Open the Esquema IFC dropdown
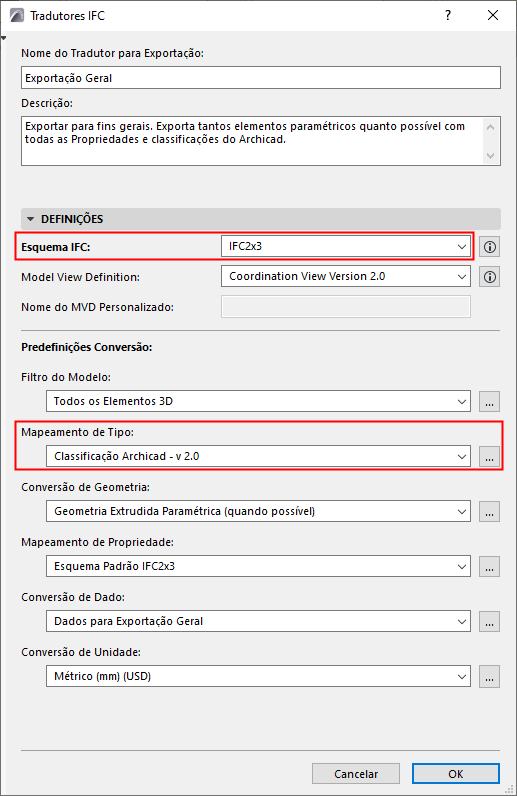Screen dimensions: 517x796 [x=346, y=247]
